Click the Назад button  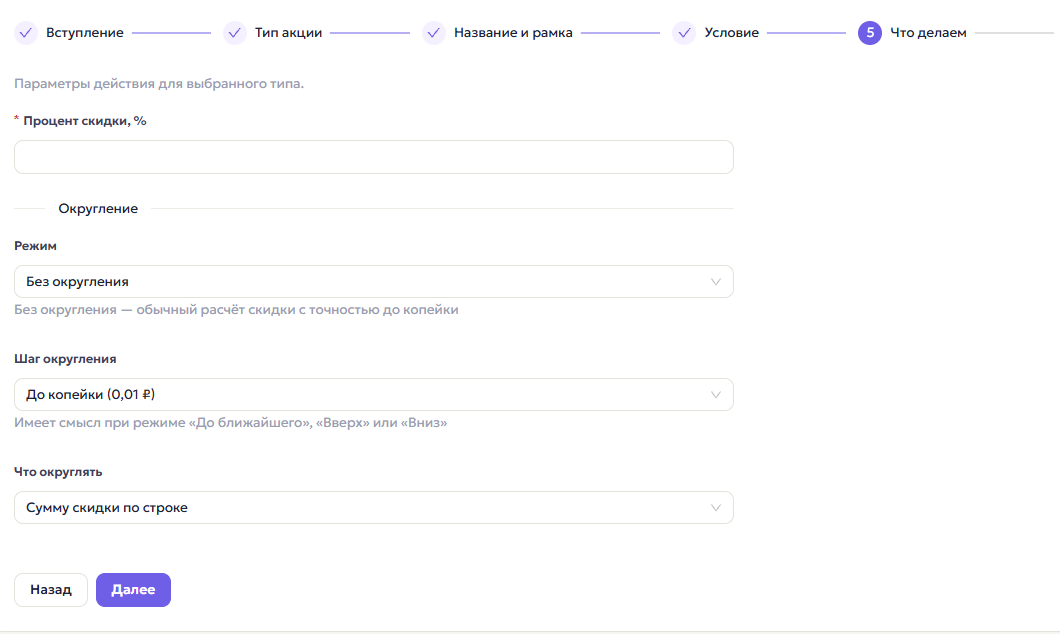(51, 589)
